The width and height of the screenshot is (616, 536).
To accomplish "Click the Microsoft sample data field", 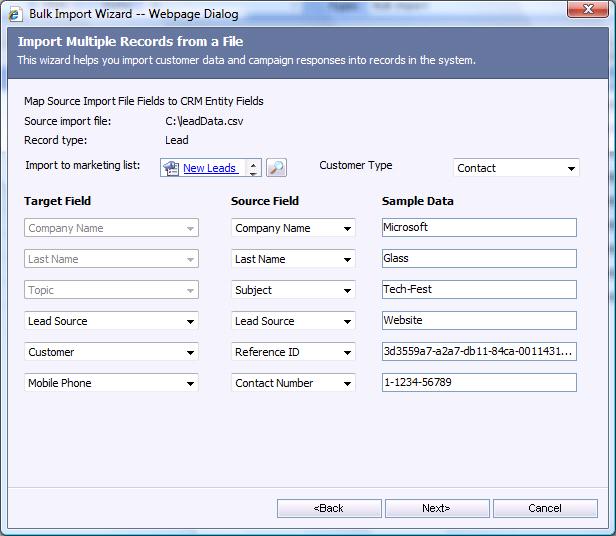I will pos(479,227).
